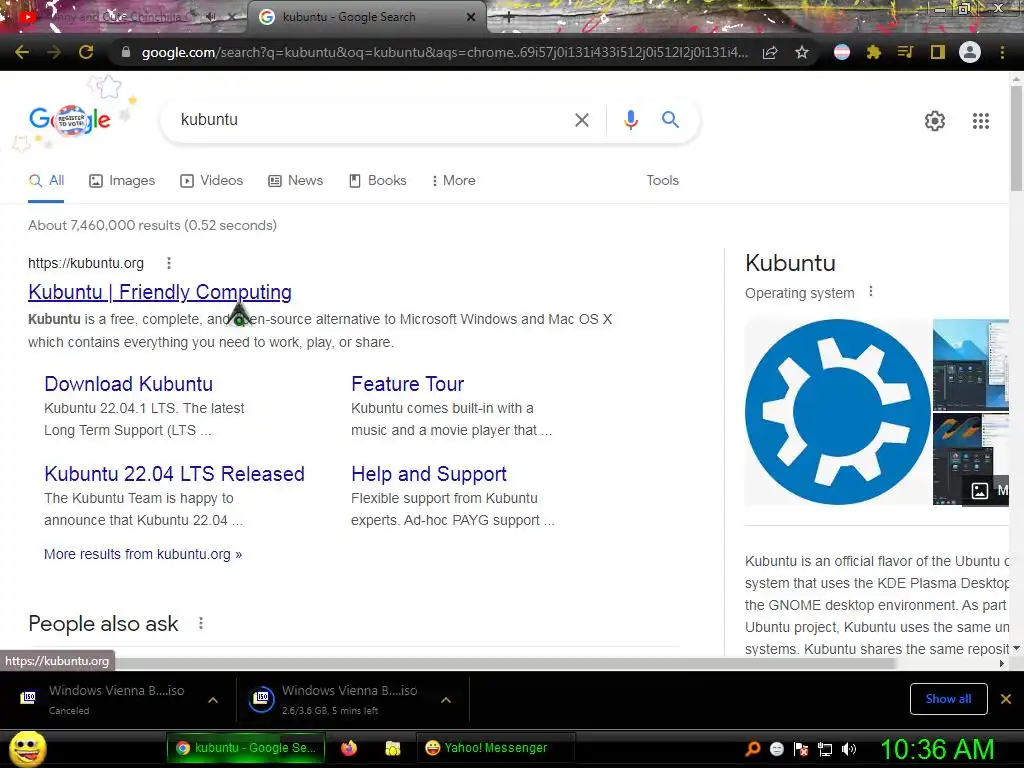
Task: Open Kubuntu 22.04 LTS Released link
Action: point(174,474)
